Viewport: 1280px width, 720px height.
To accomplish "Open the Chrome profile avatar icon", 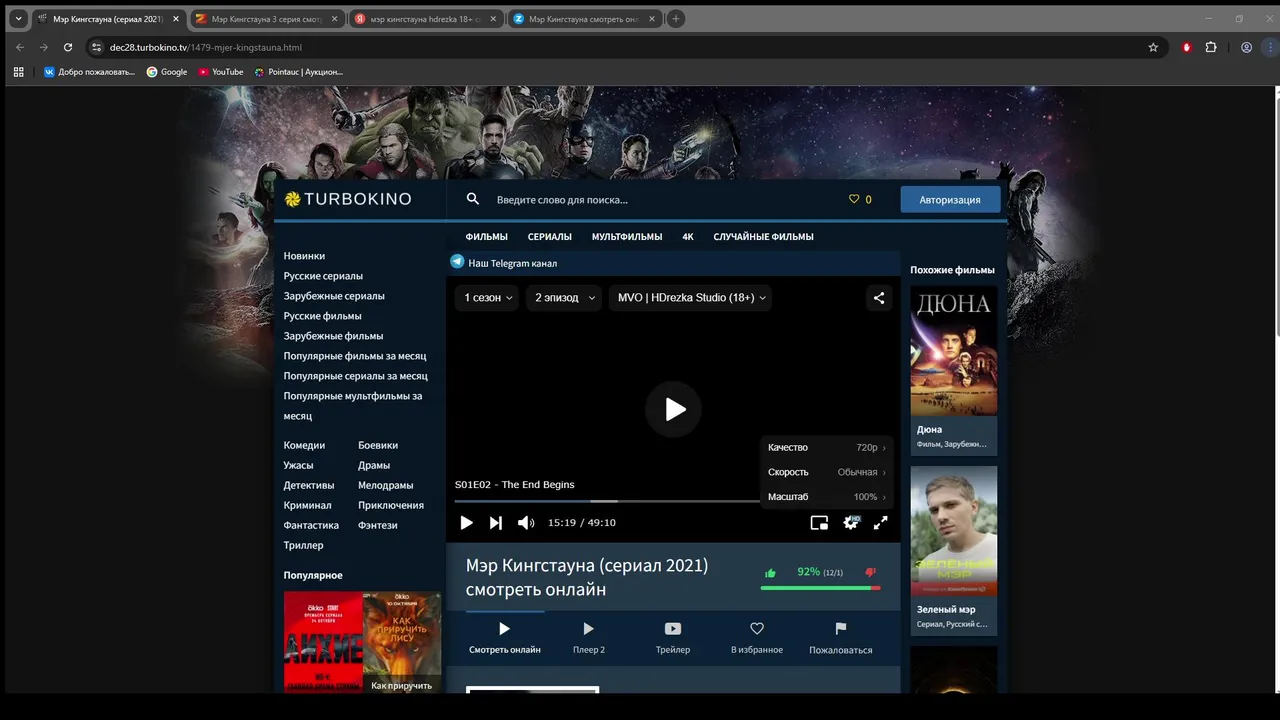I will click(x=1246, y=47).
